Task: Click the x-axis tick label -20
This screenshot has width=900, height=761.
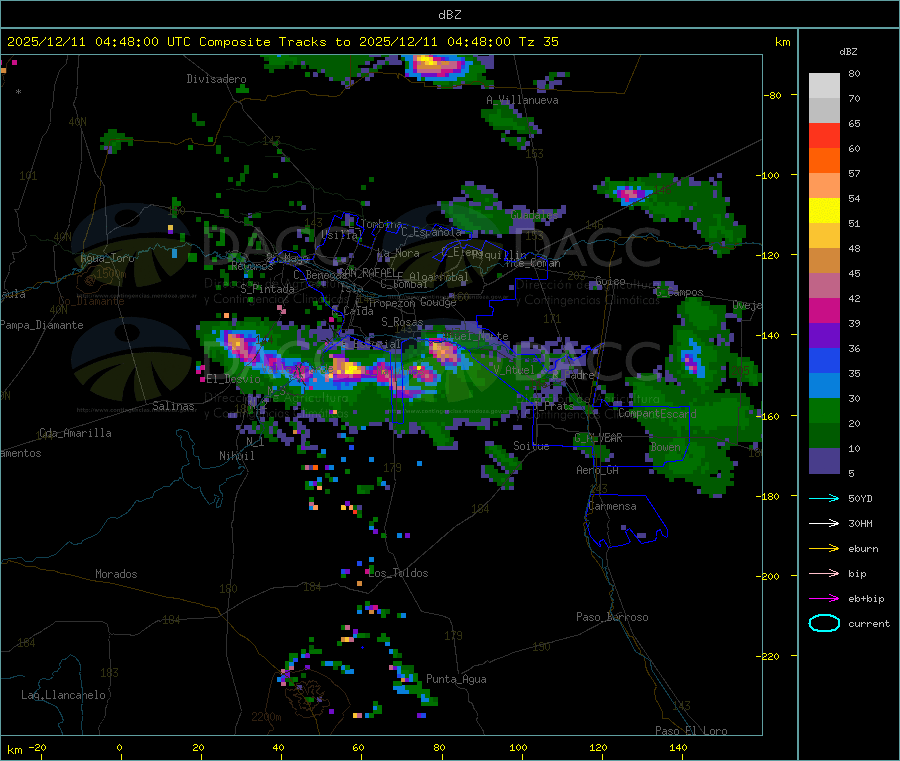Action: pyautogui.click(x=37, y=747)
